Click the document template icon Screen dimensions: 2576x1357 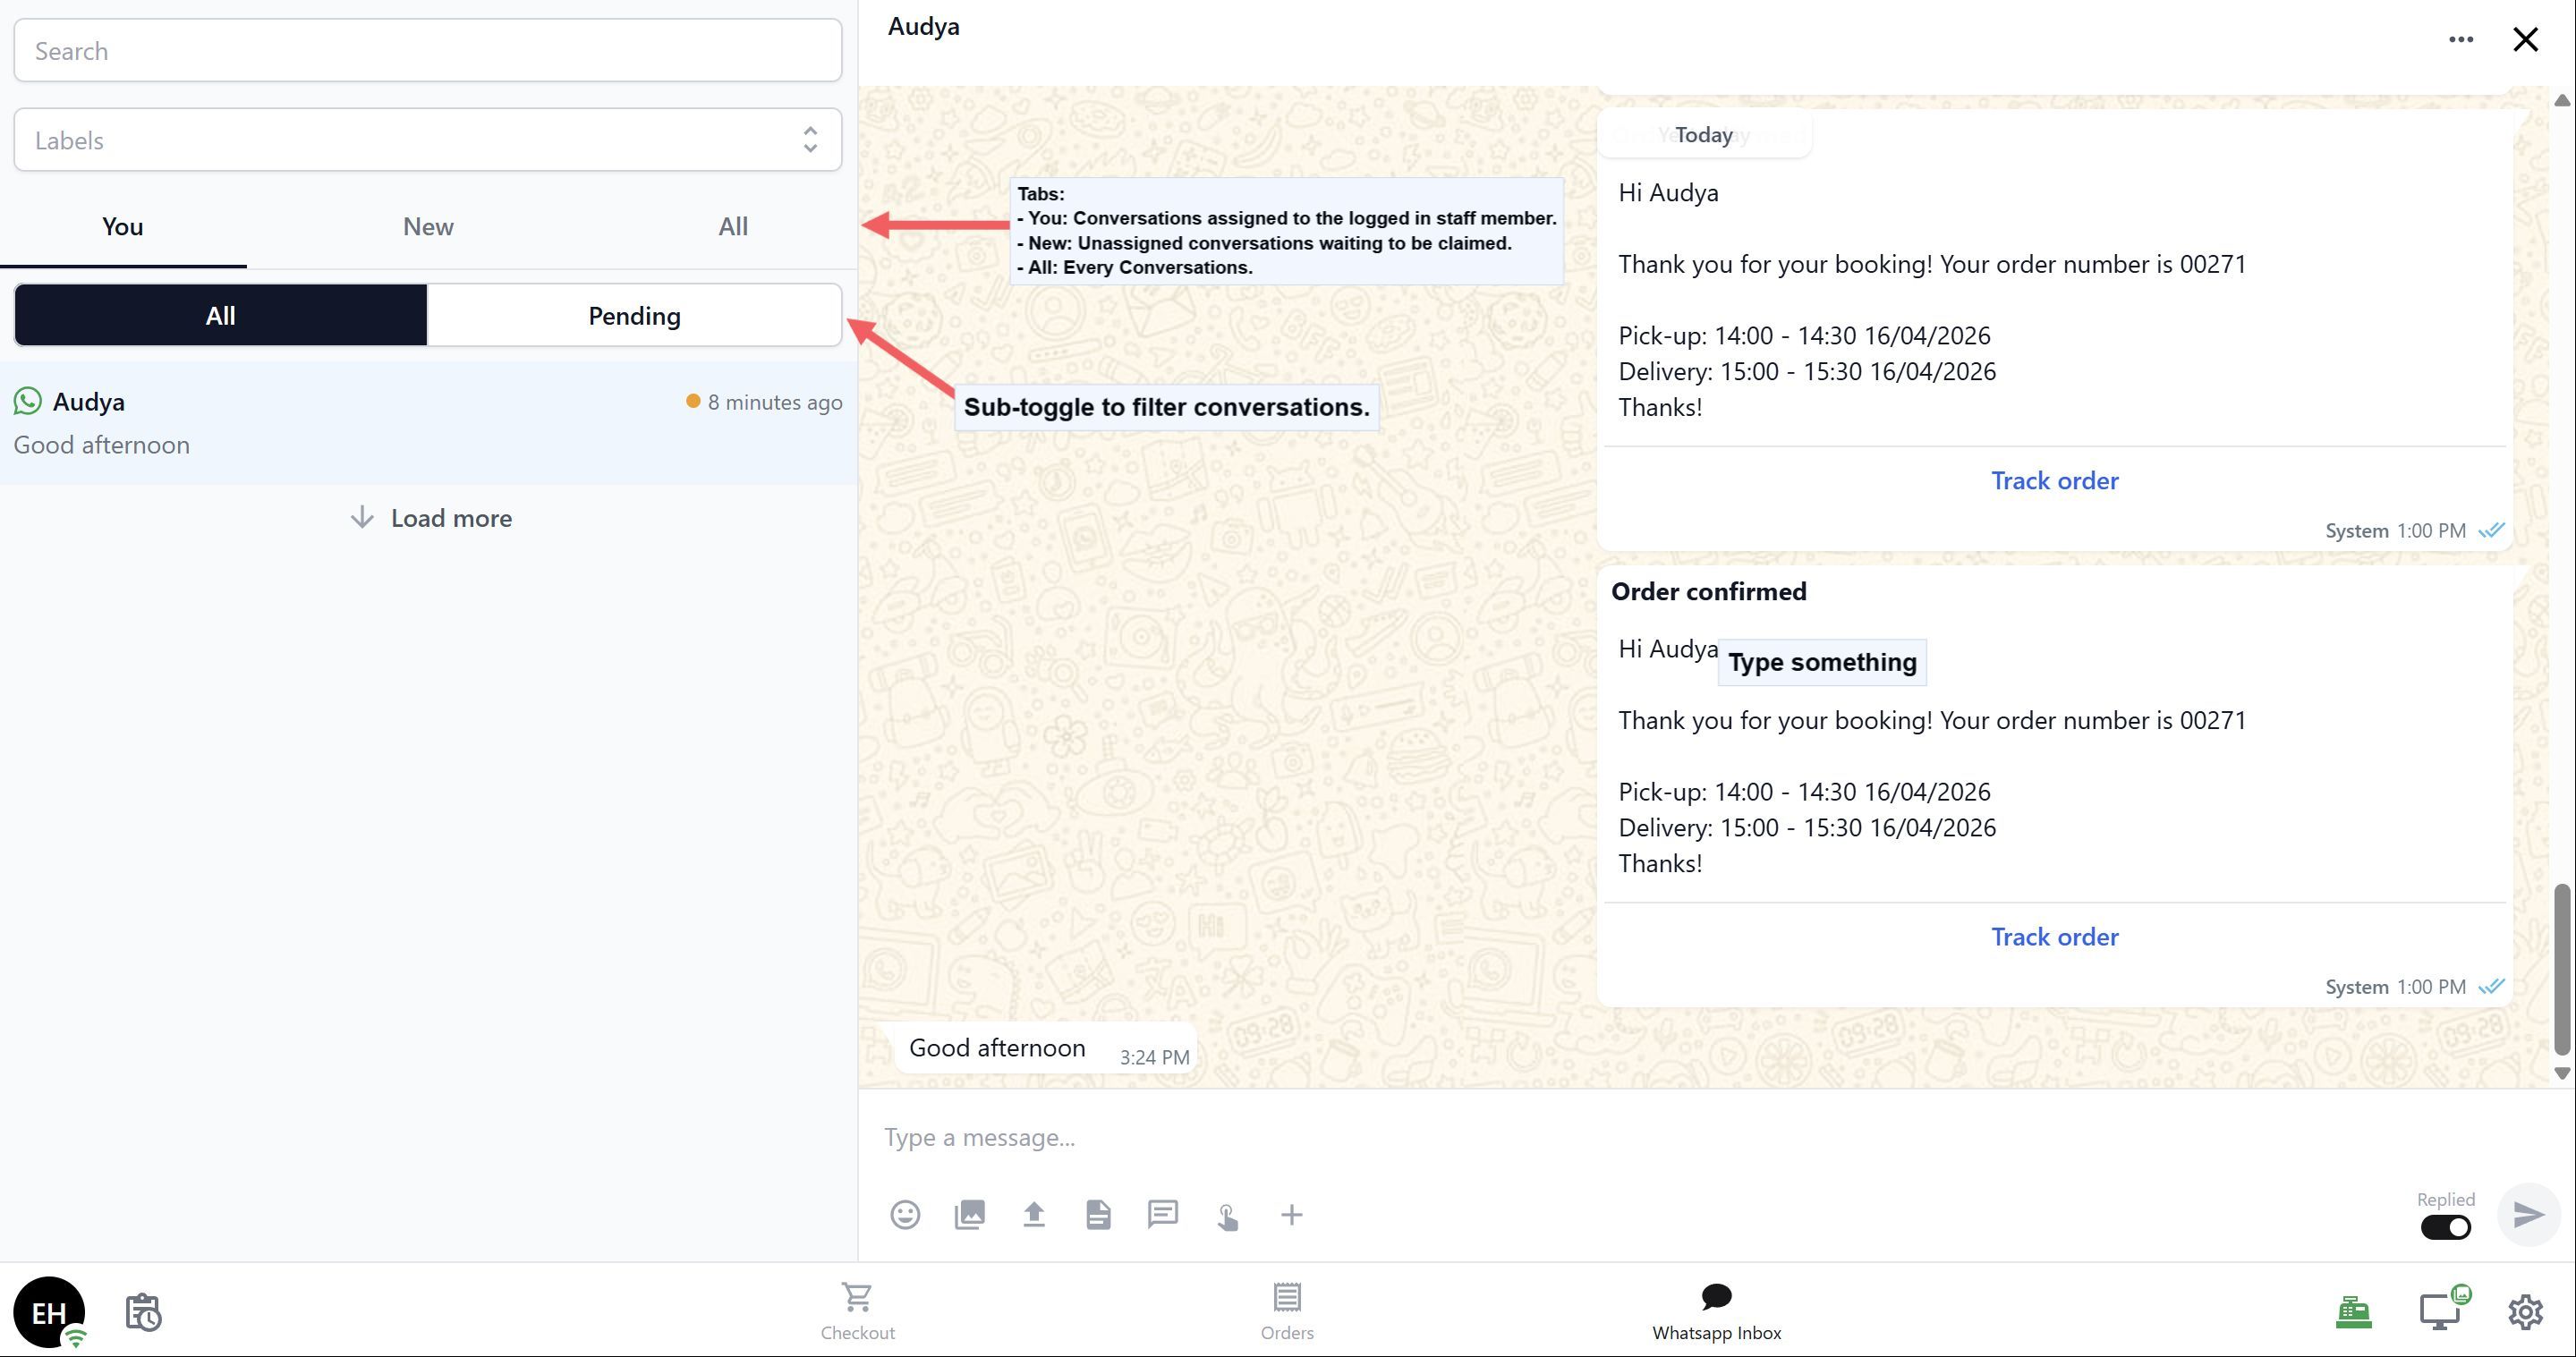1098,1214
